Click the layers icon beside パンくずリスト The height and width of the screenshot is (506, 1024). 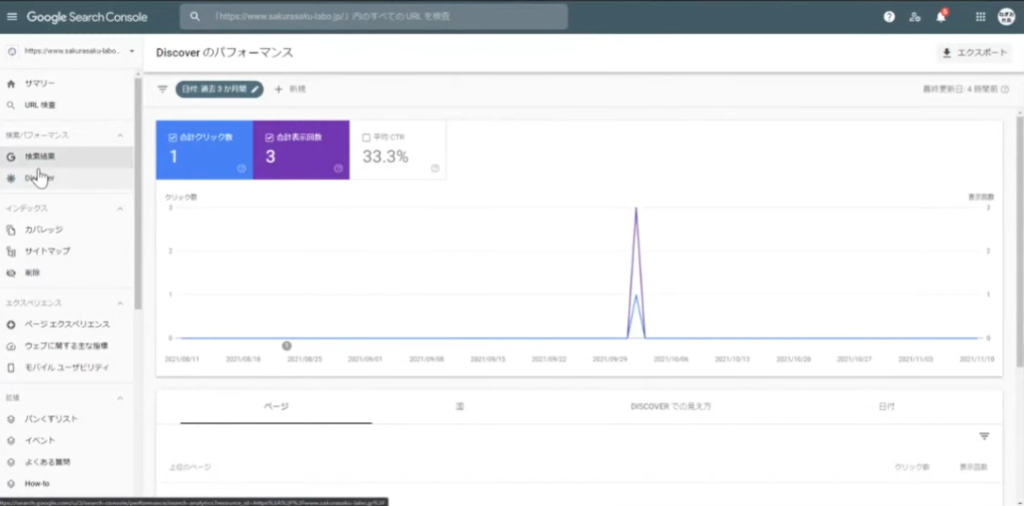[10, 419]
